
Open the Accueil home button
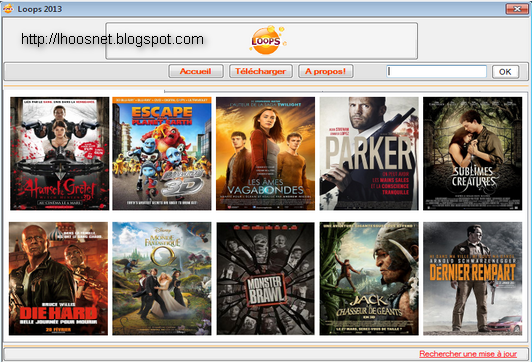196,71
